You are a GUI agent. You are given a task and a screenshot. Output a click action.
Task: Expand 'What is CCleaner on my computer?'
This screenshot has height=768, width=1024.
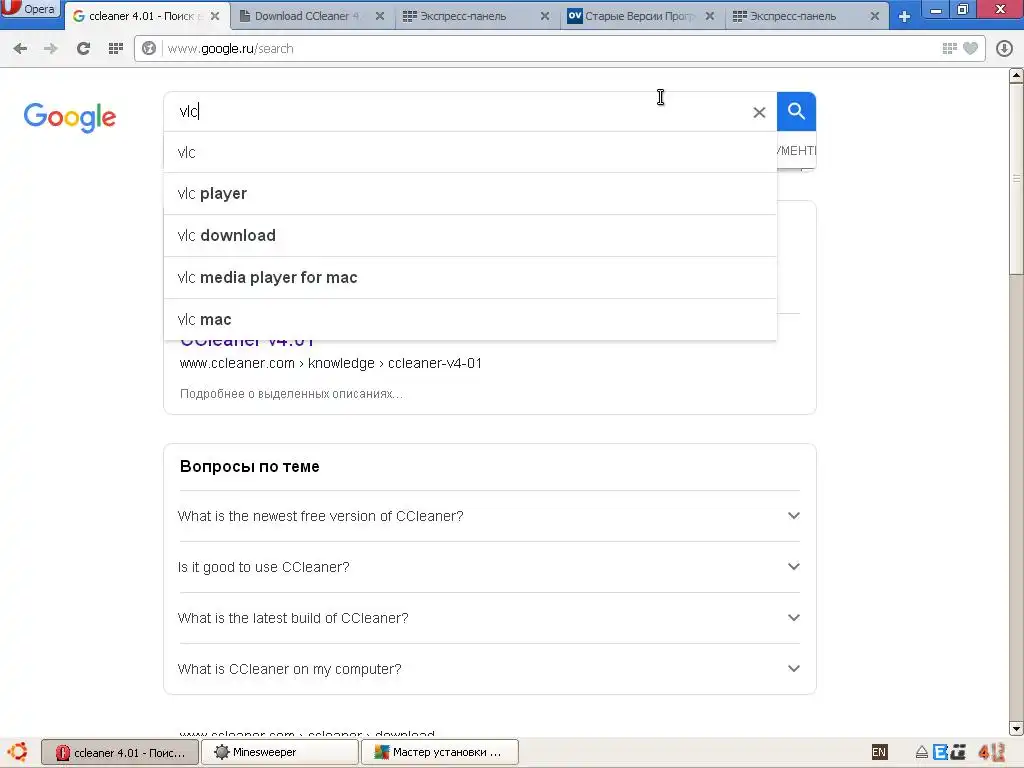[489, 669]
